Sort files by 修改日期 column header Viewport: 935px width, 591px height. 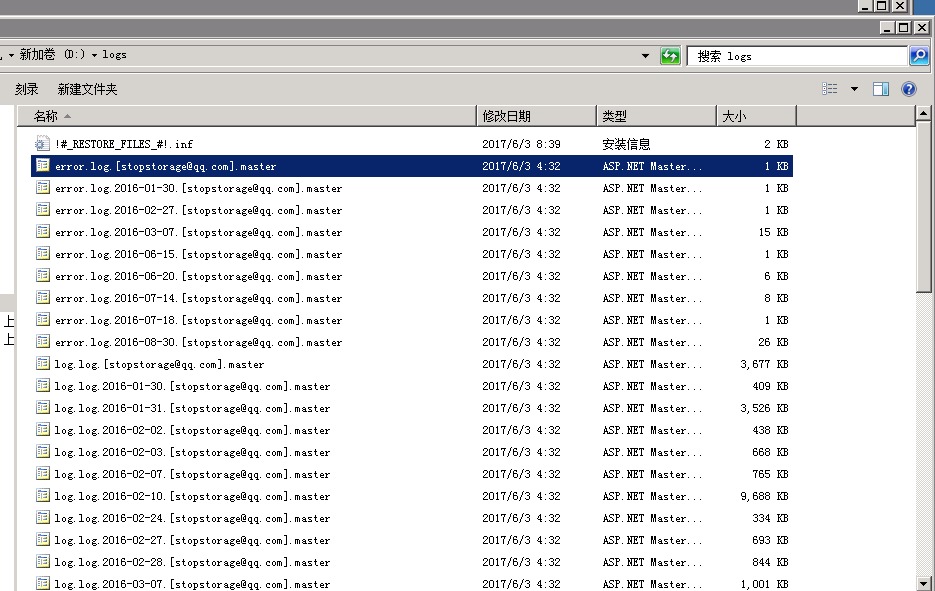tap(507, 116)
